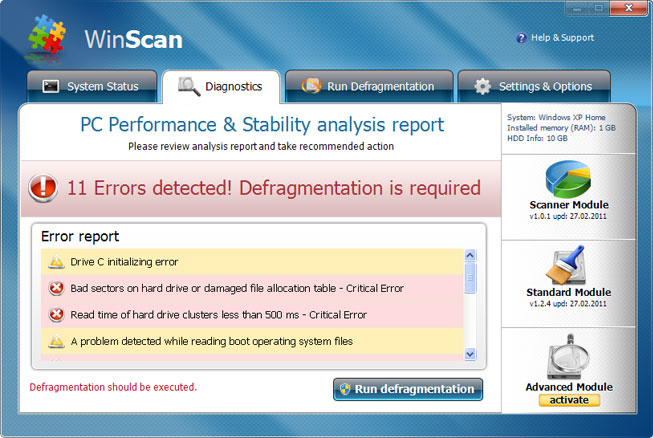Select 'Read time of hard drive clusters' row
This screenshot has height=438, width=653.
coord(252,315)
